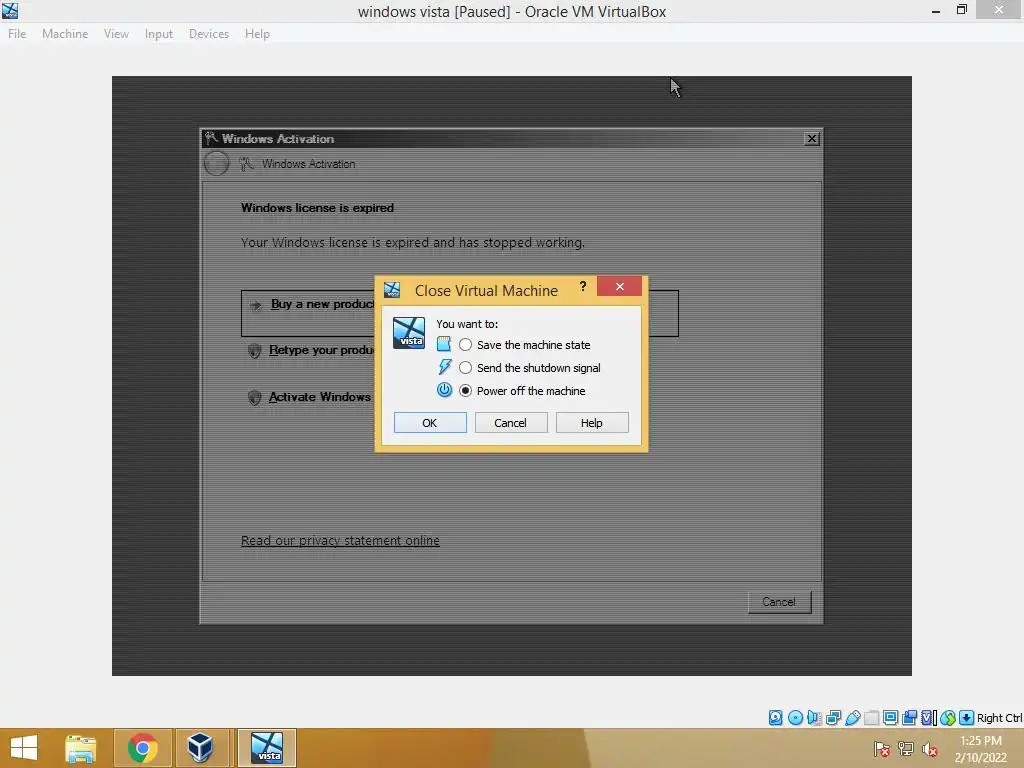Image resolution: width=1024 pixels, height=768 pixels.
Task: Open the View menu
Action: (x=116, y=34)
